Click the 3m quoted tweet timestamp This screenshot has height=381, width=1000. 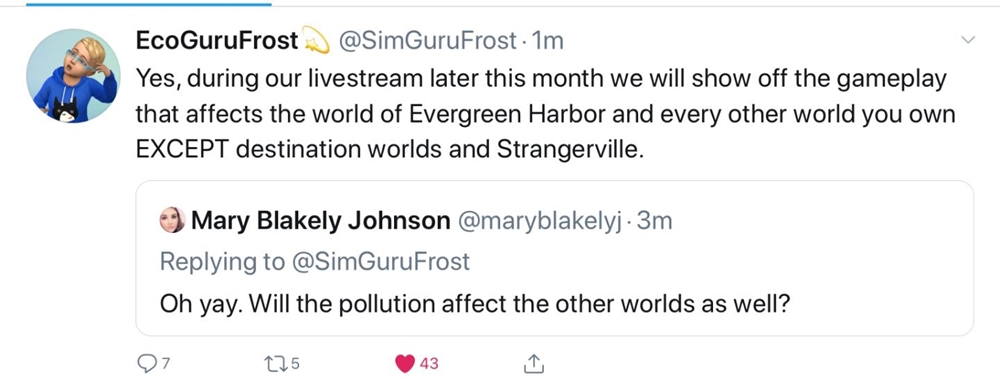(654, 221)
